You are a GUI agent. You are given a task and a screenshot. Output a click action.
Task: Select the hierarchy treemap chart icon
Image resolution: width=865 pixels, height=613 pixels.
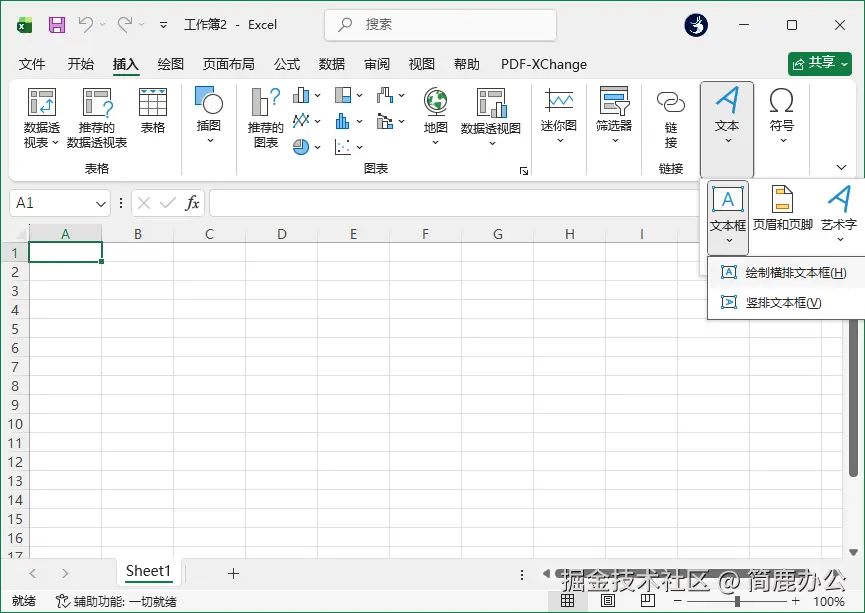click(x=343, y=95)
